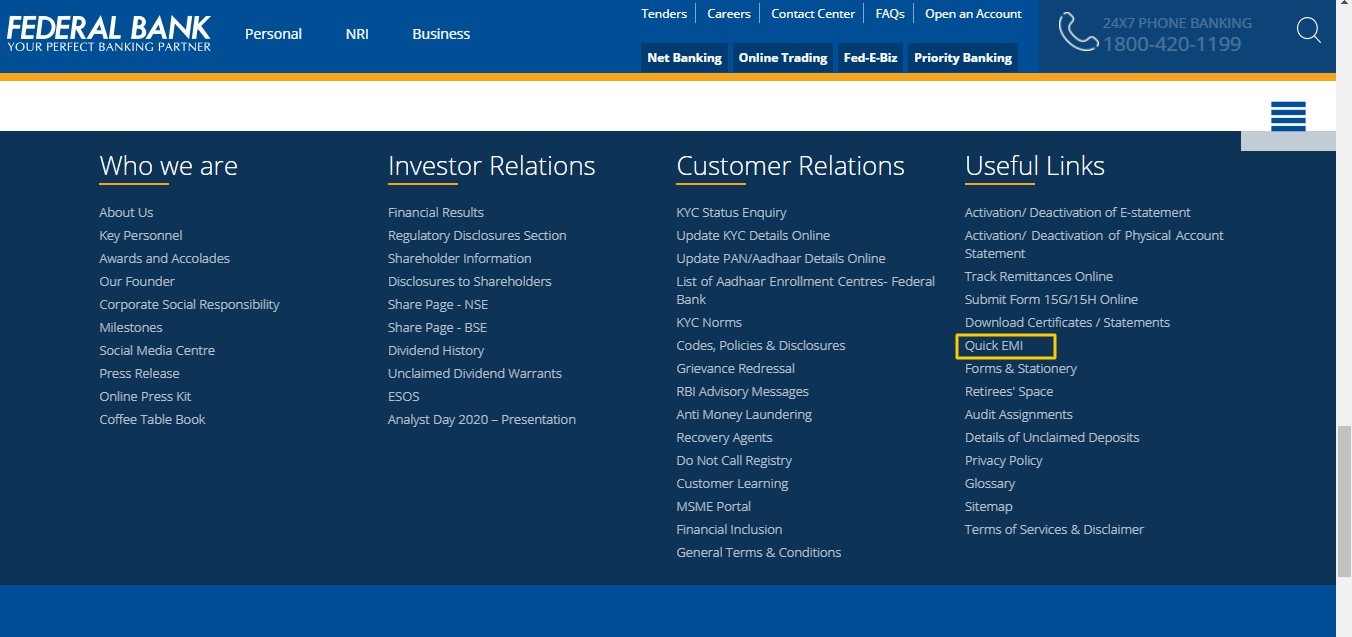Image resolution: width=1352 pixels, height=637 pixels.
Task: Open the About Us link
Action: pyautogui.click(x=126, y=212)
